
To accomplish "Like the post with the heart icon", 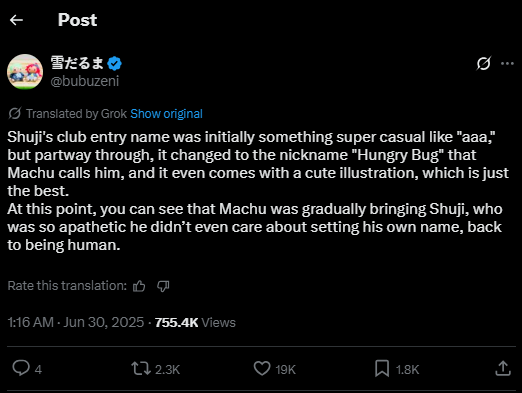I will pyautogui.click(x=262, y=368).
